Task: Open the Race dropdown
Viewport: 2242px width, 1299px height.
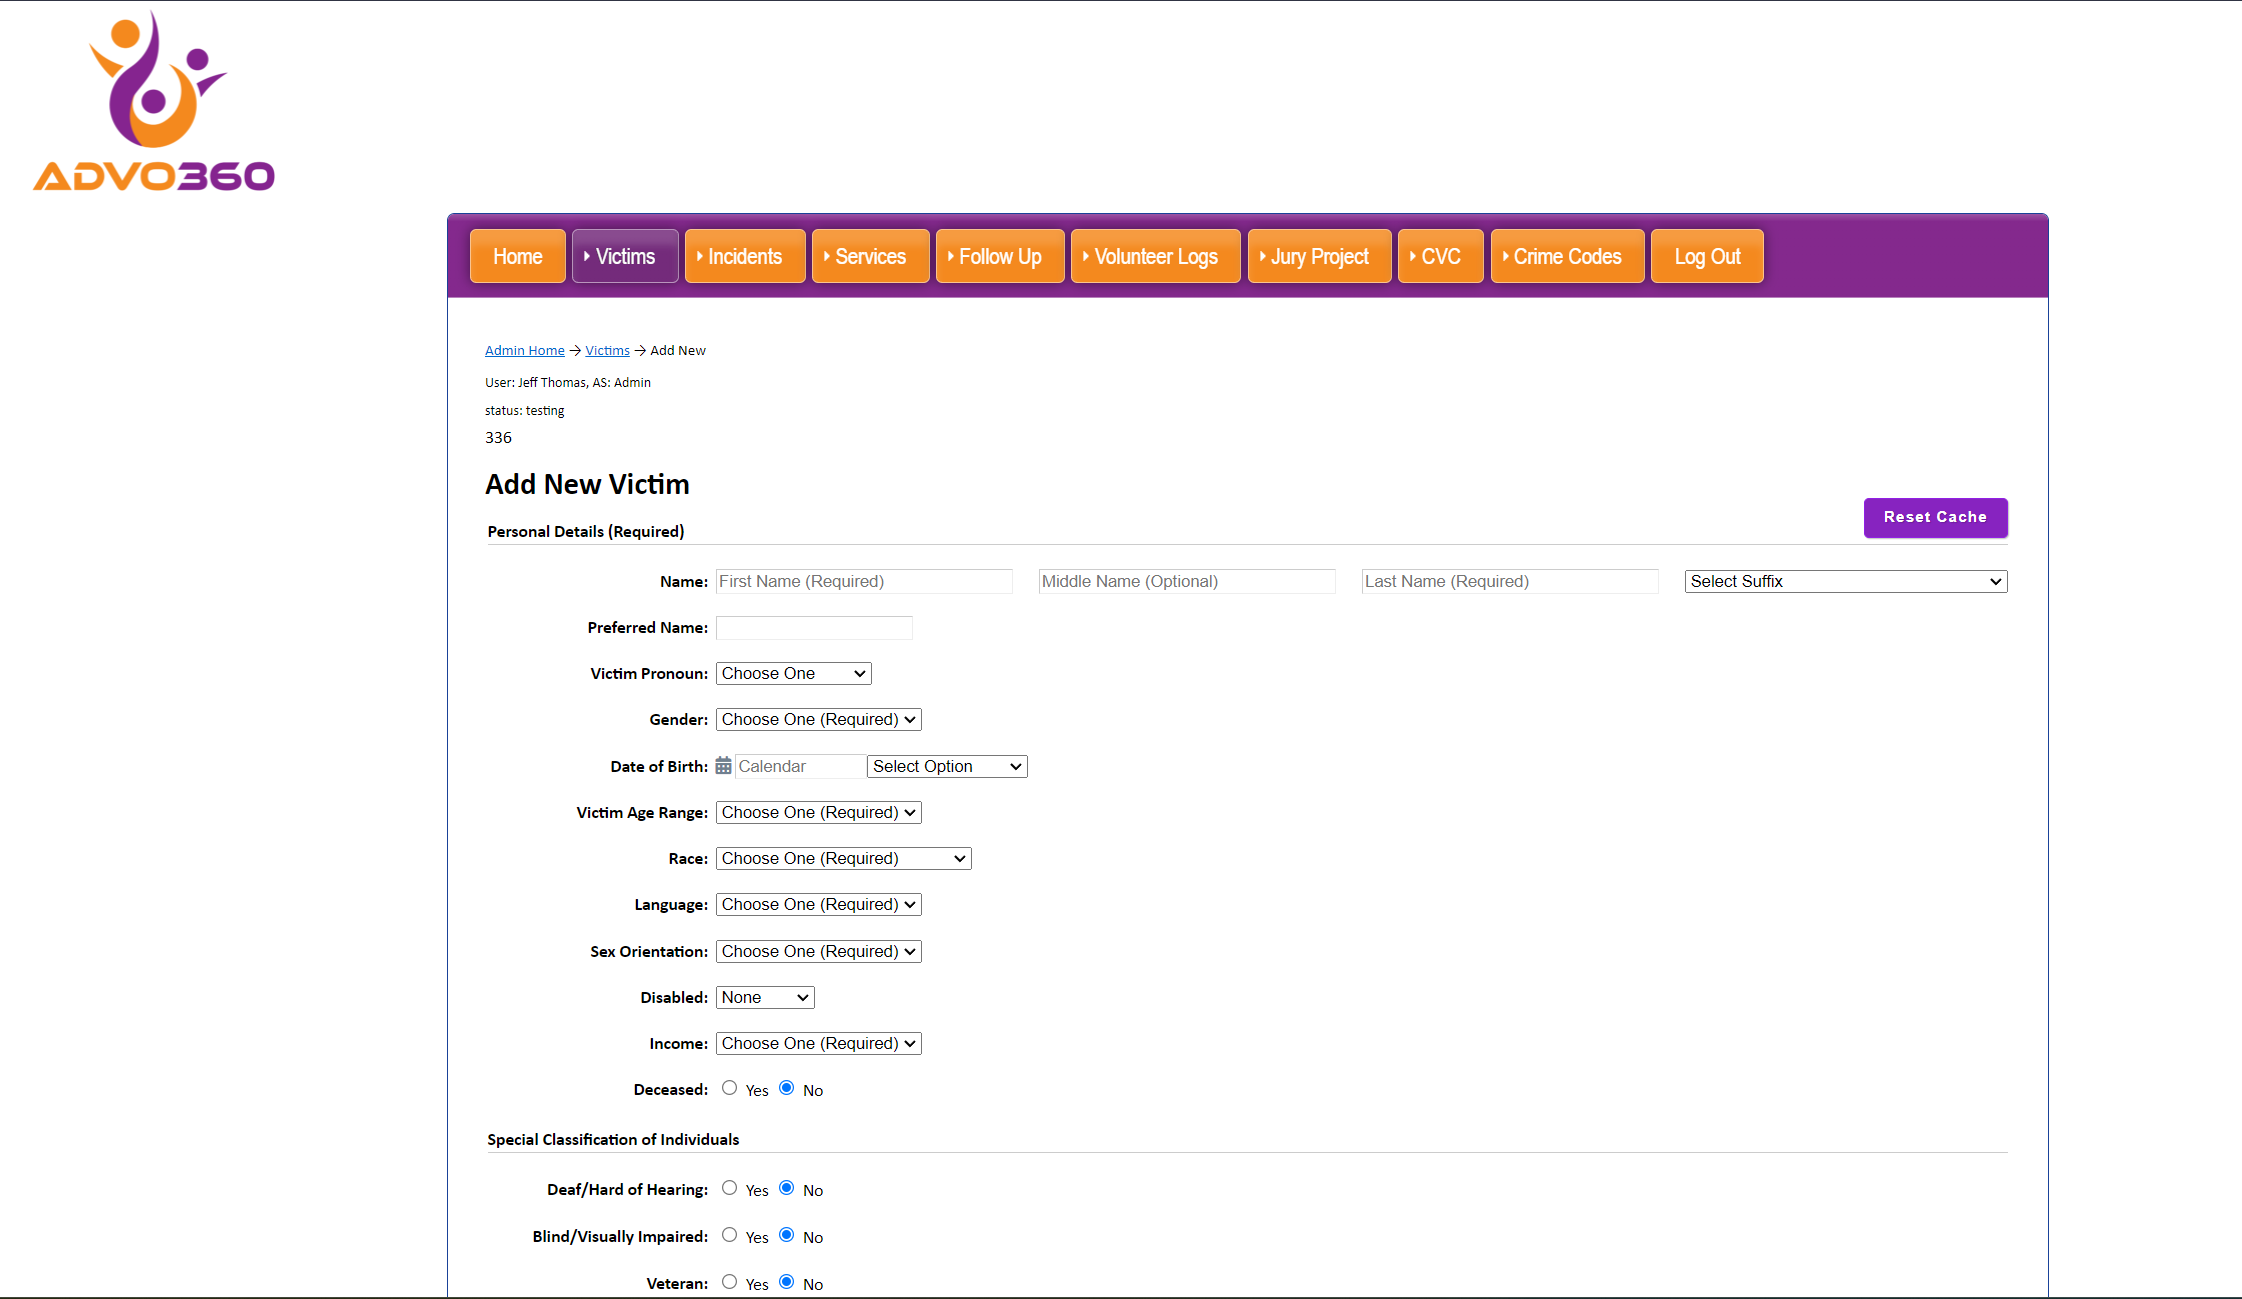Action: pos(844,859)
